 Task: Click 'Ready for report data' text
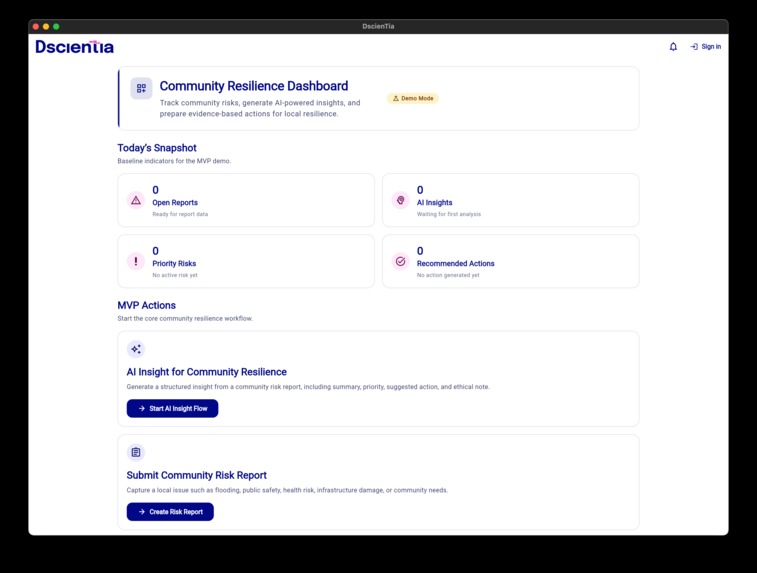click(180, 214)
